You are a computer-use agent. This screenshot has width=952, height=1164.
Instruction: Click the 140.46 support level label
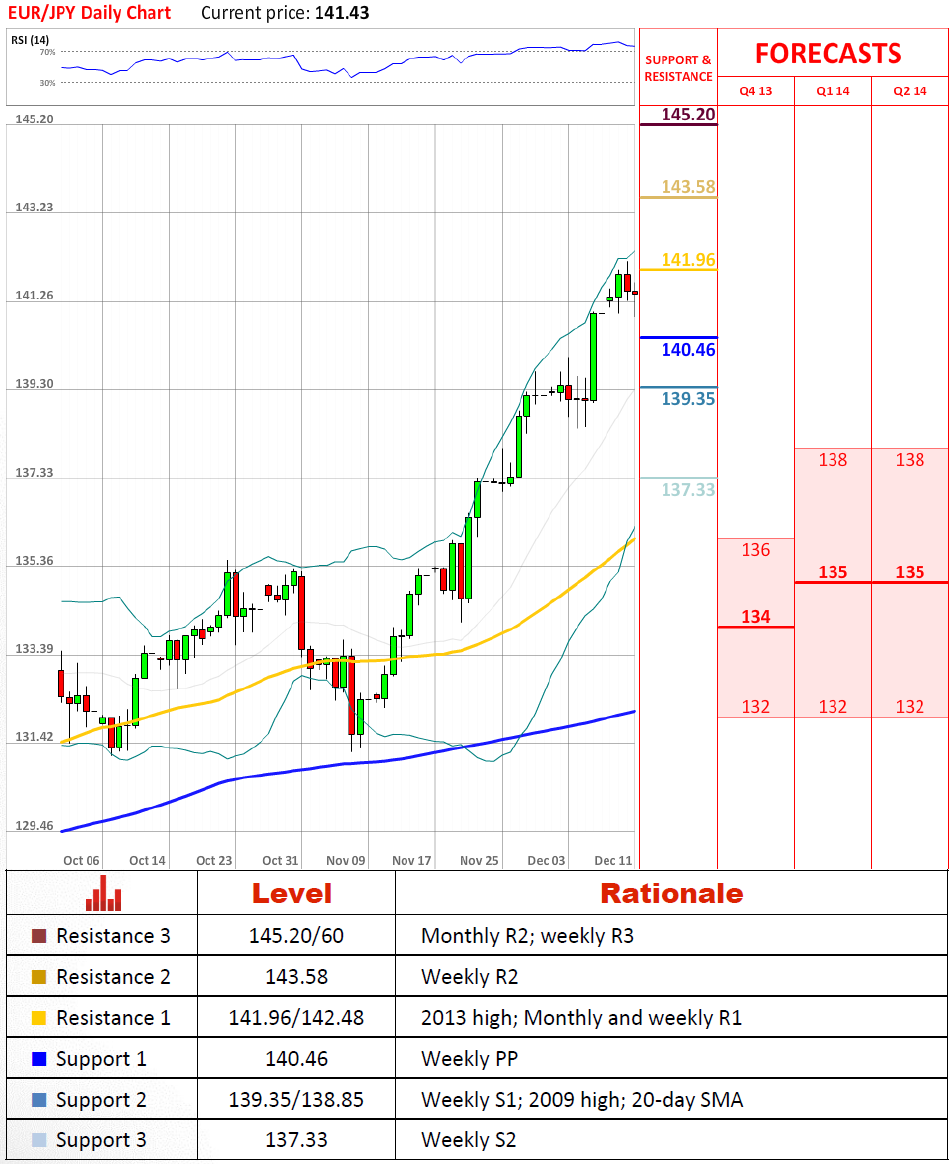(688, 350)
